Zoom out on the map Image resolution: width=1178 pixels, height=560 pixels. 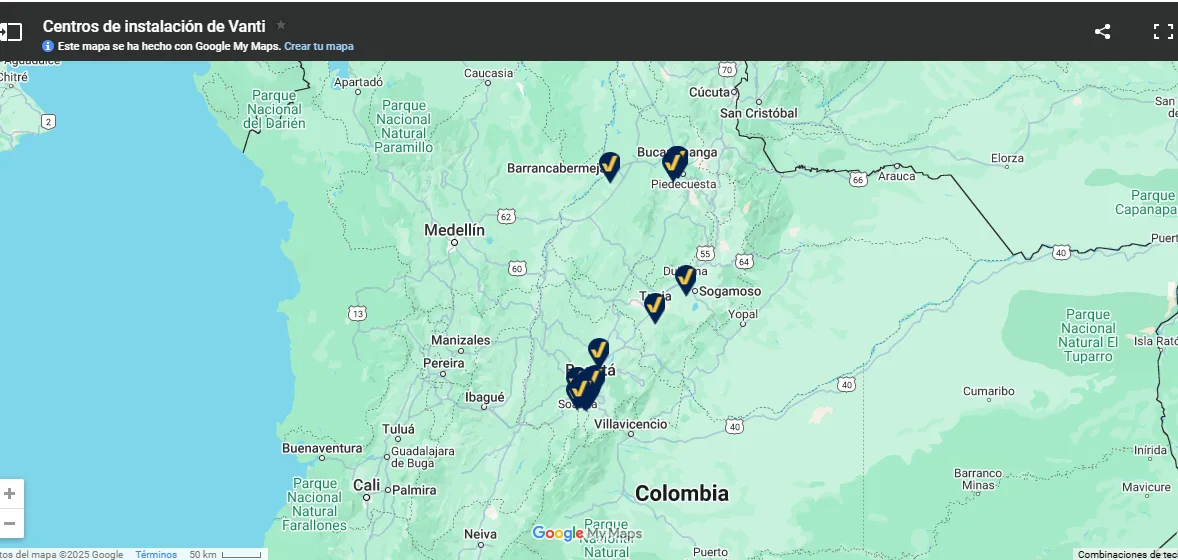[10, 523]
